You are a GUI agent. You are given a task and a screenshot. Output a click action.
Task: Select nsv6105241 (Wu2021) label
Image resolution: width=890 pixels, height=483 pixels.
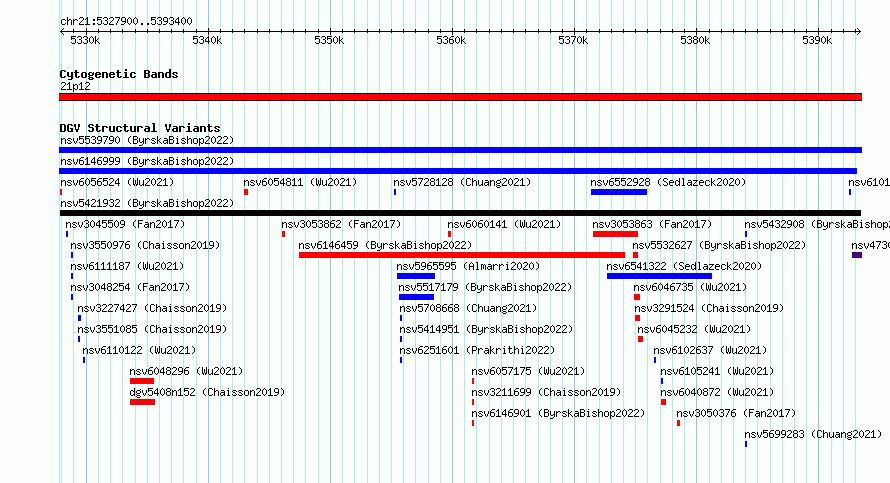tap(717, 371)
